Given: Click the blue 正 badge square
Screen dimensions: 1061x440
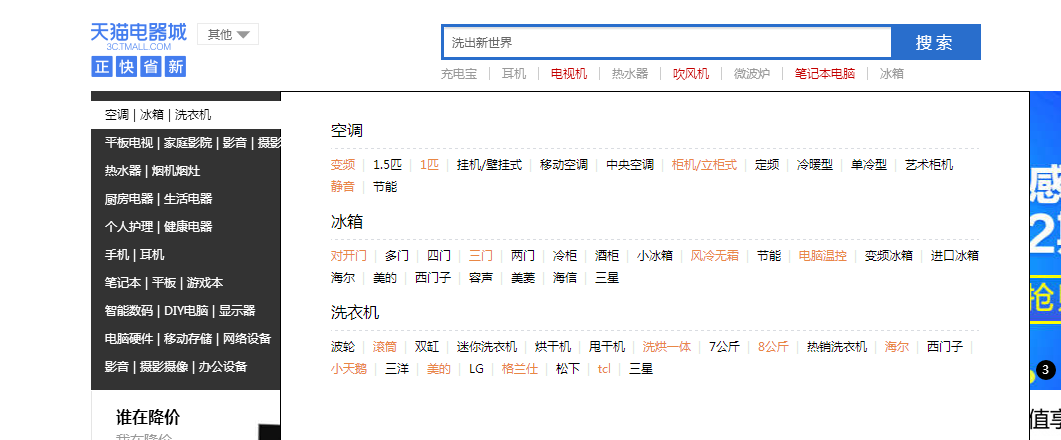Looking at the screenshot, I should pos(101,66).
